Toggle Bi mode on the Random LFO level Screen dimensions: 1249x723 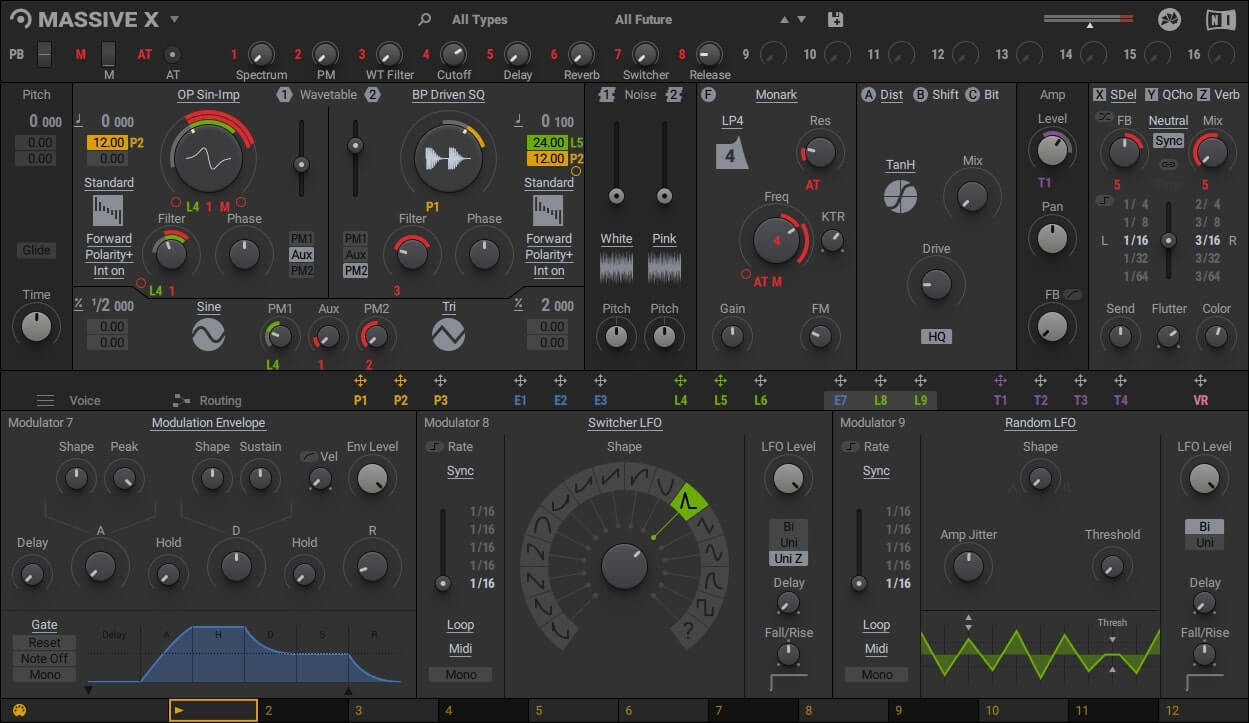coord(1204,524)
